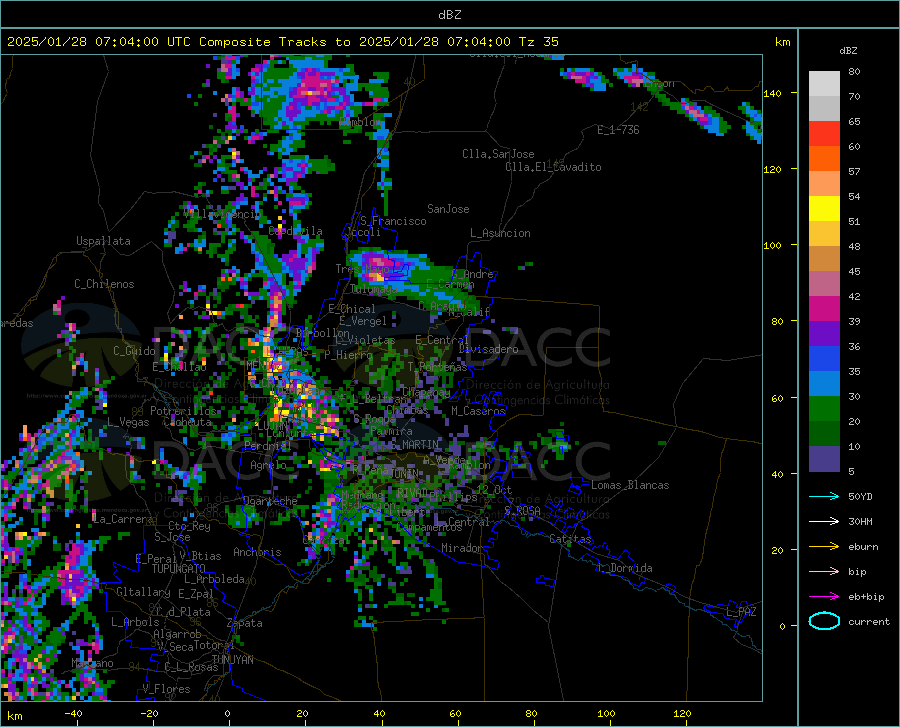Select the 54 dBZ yellow color swatch

(x=824, y=208)
